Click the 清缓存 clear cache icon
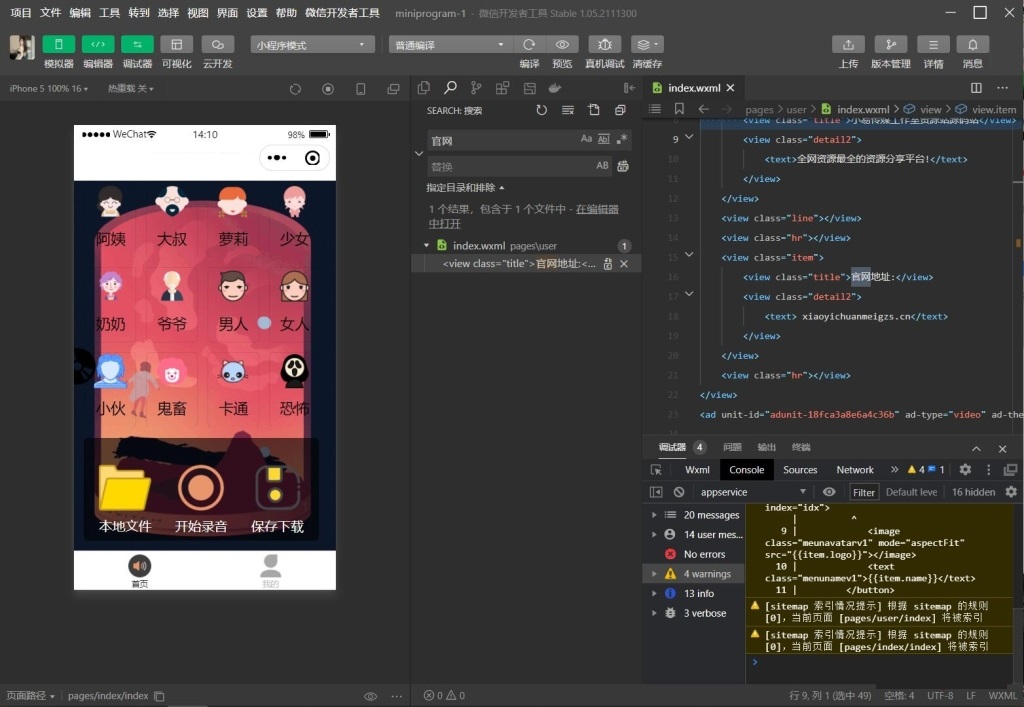The image size is (1024, 707). pos(647,45)
